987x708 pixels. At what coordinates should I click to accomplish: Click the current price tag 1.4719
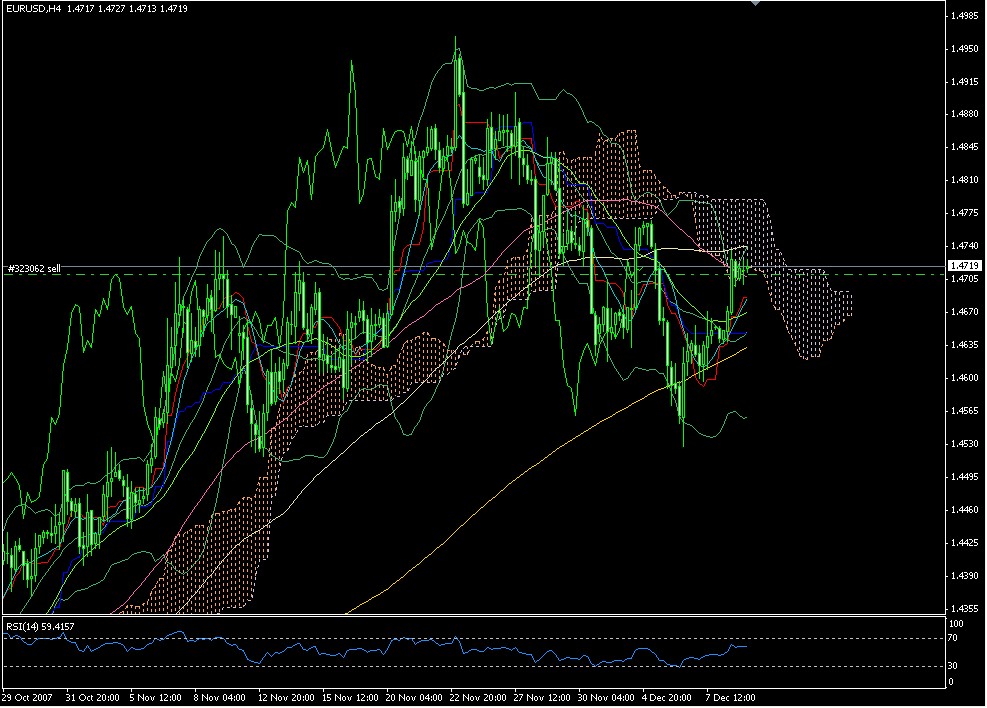click(965, 266)
